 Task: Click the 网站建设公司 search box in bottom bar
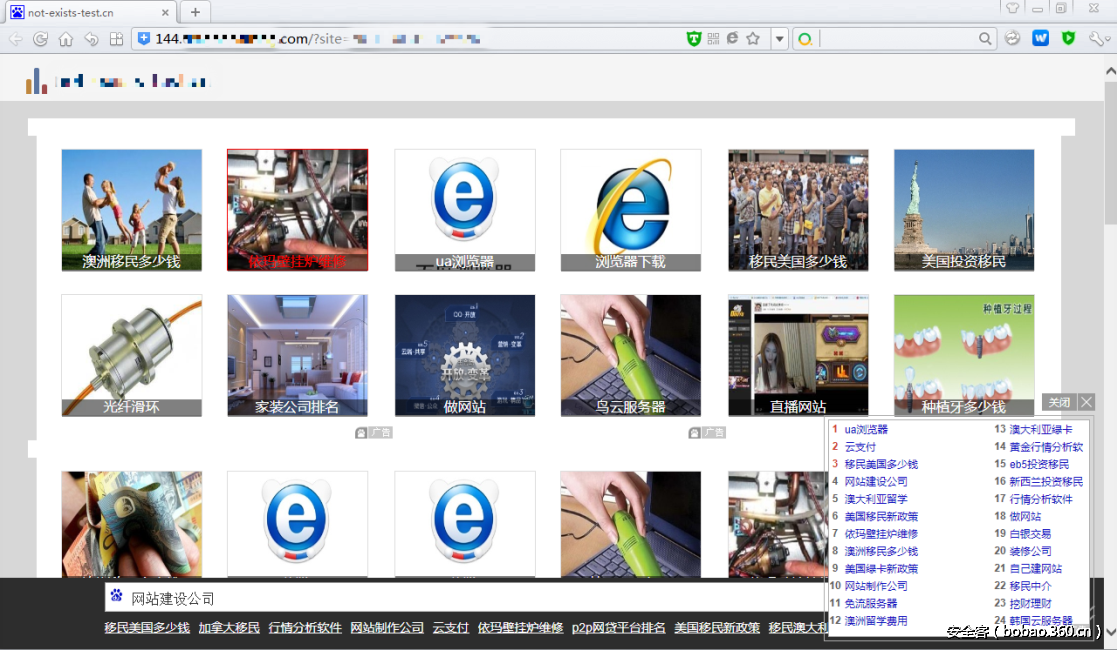464,598
